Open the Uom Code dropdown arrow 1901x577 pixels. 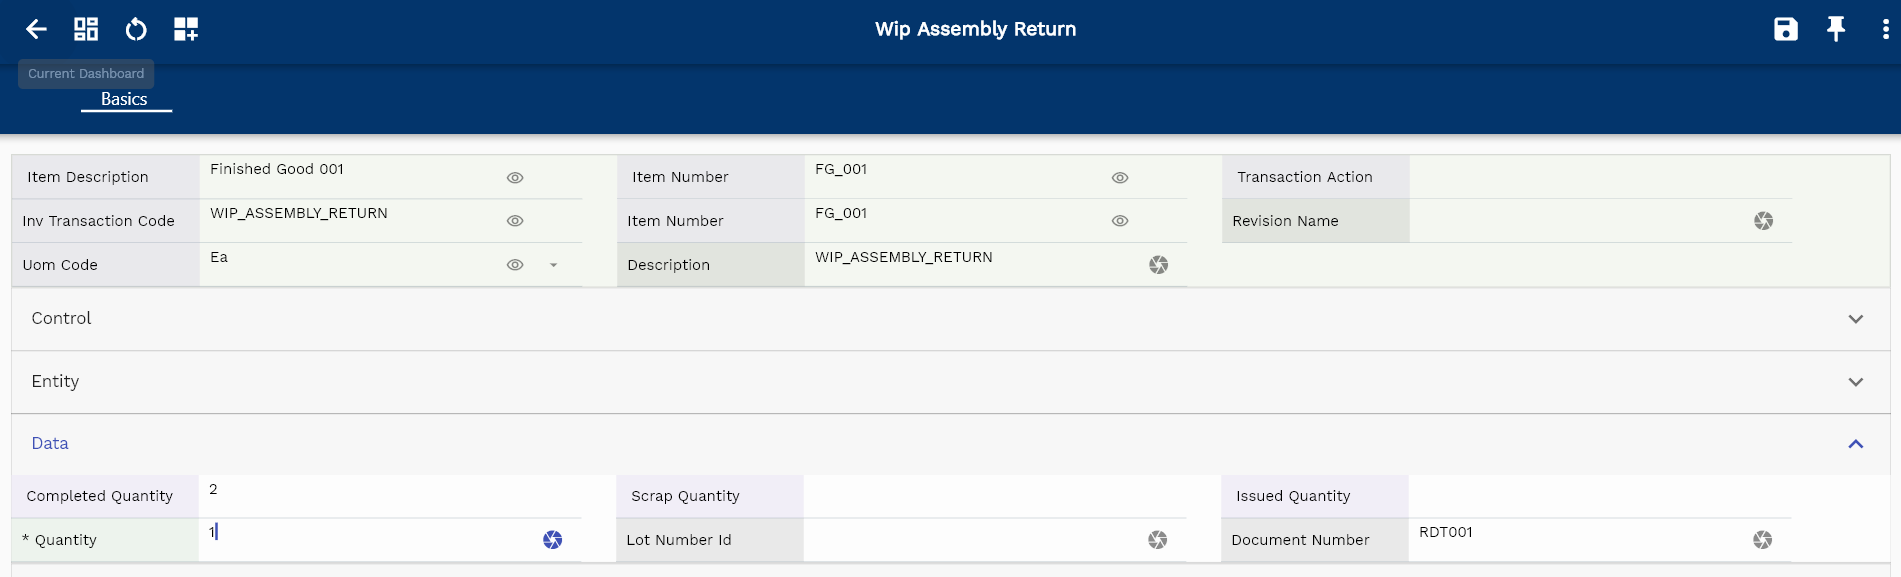pos(553,265)
